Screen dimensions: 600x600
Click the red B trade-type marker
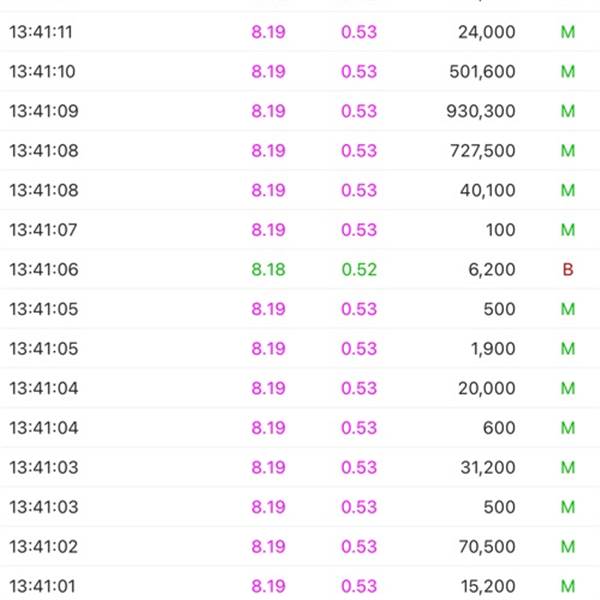click(568, 269)
